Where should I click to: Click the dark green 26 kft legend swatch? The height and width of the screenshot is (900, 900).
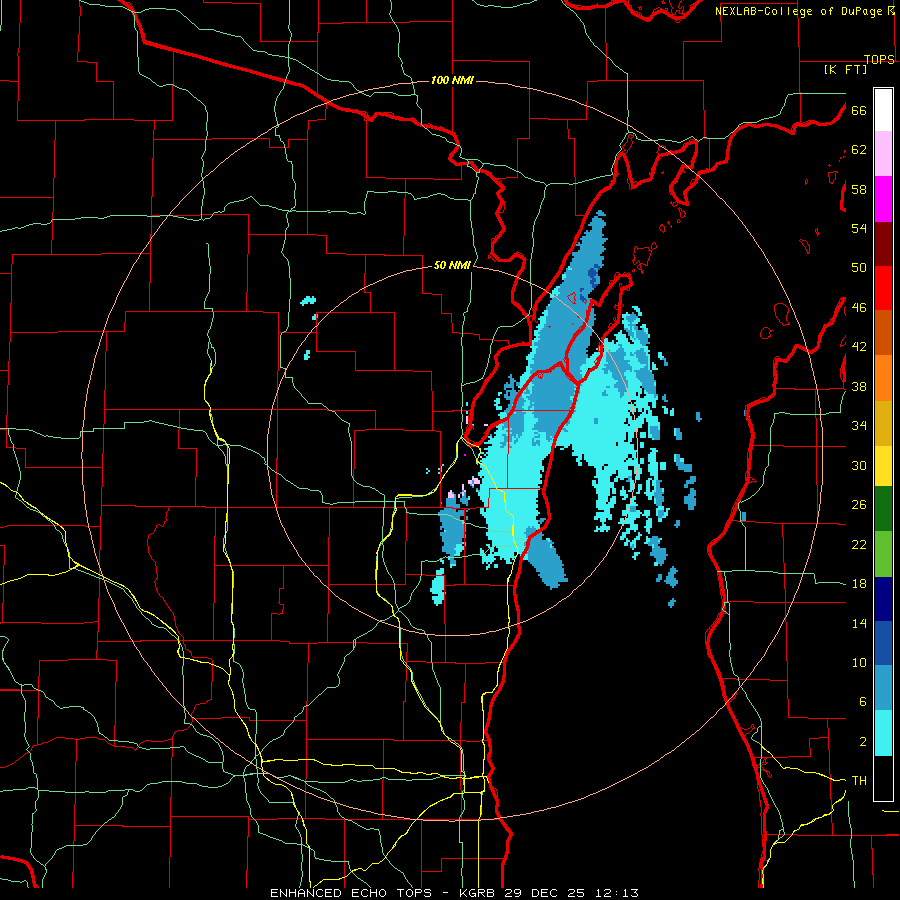pos(883,509)
